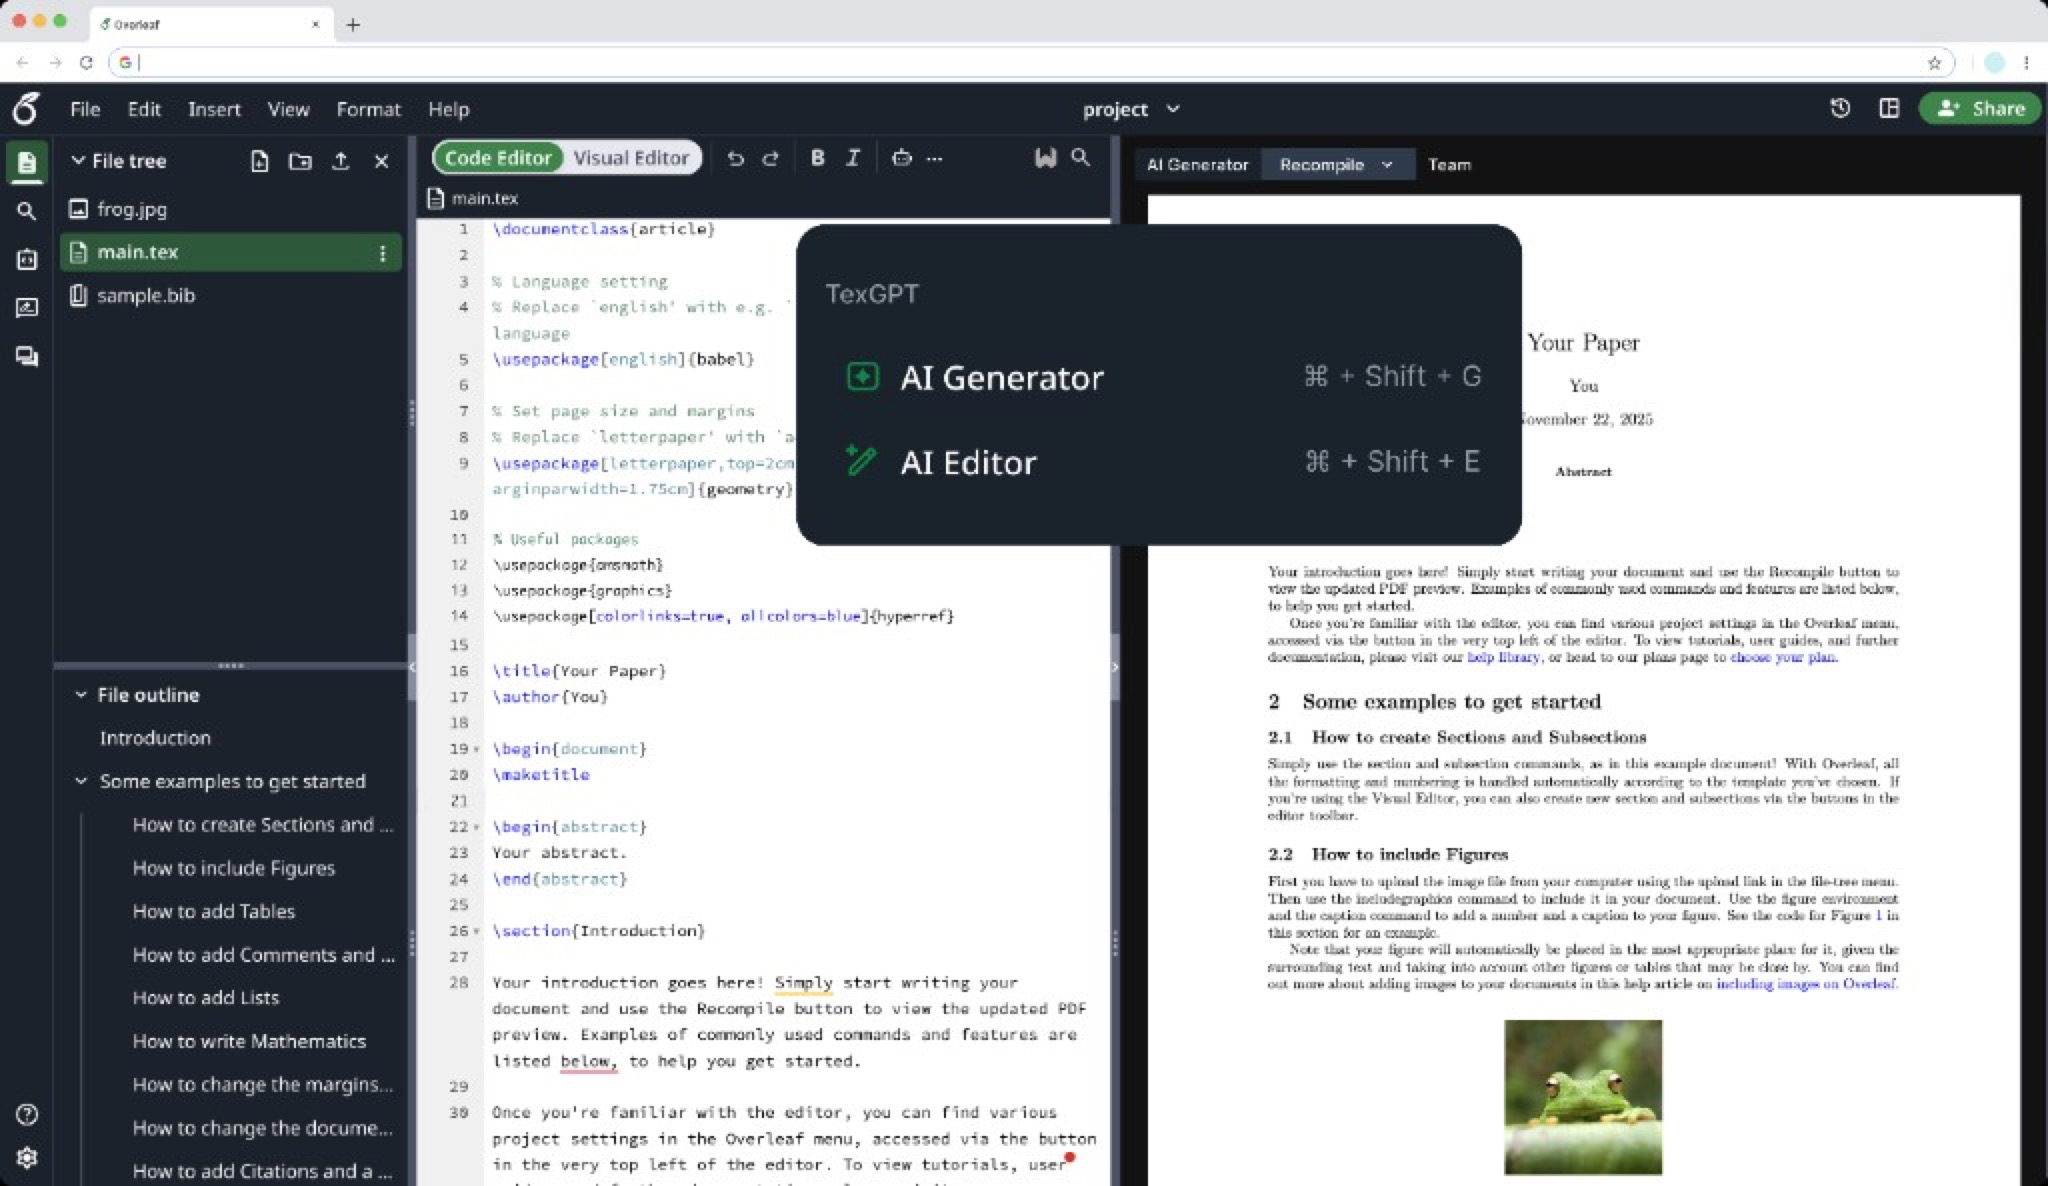
Task: Click the Share button
Action: [1978, 108]
